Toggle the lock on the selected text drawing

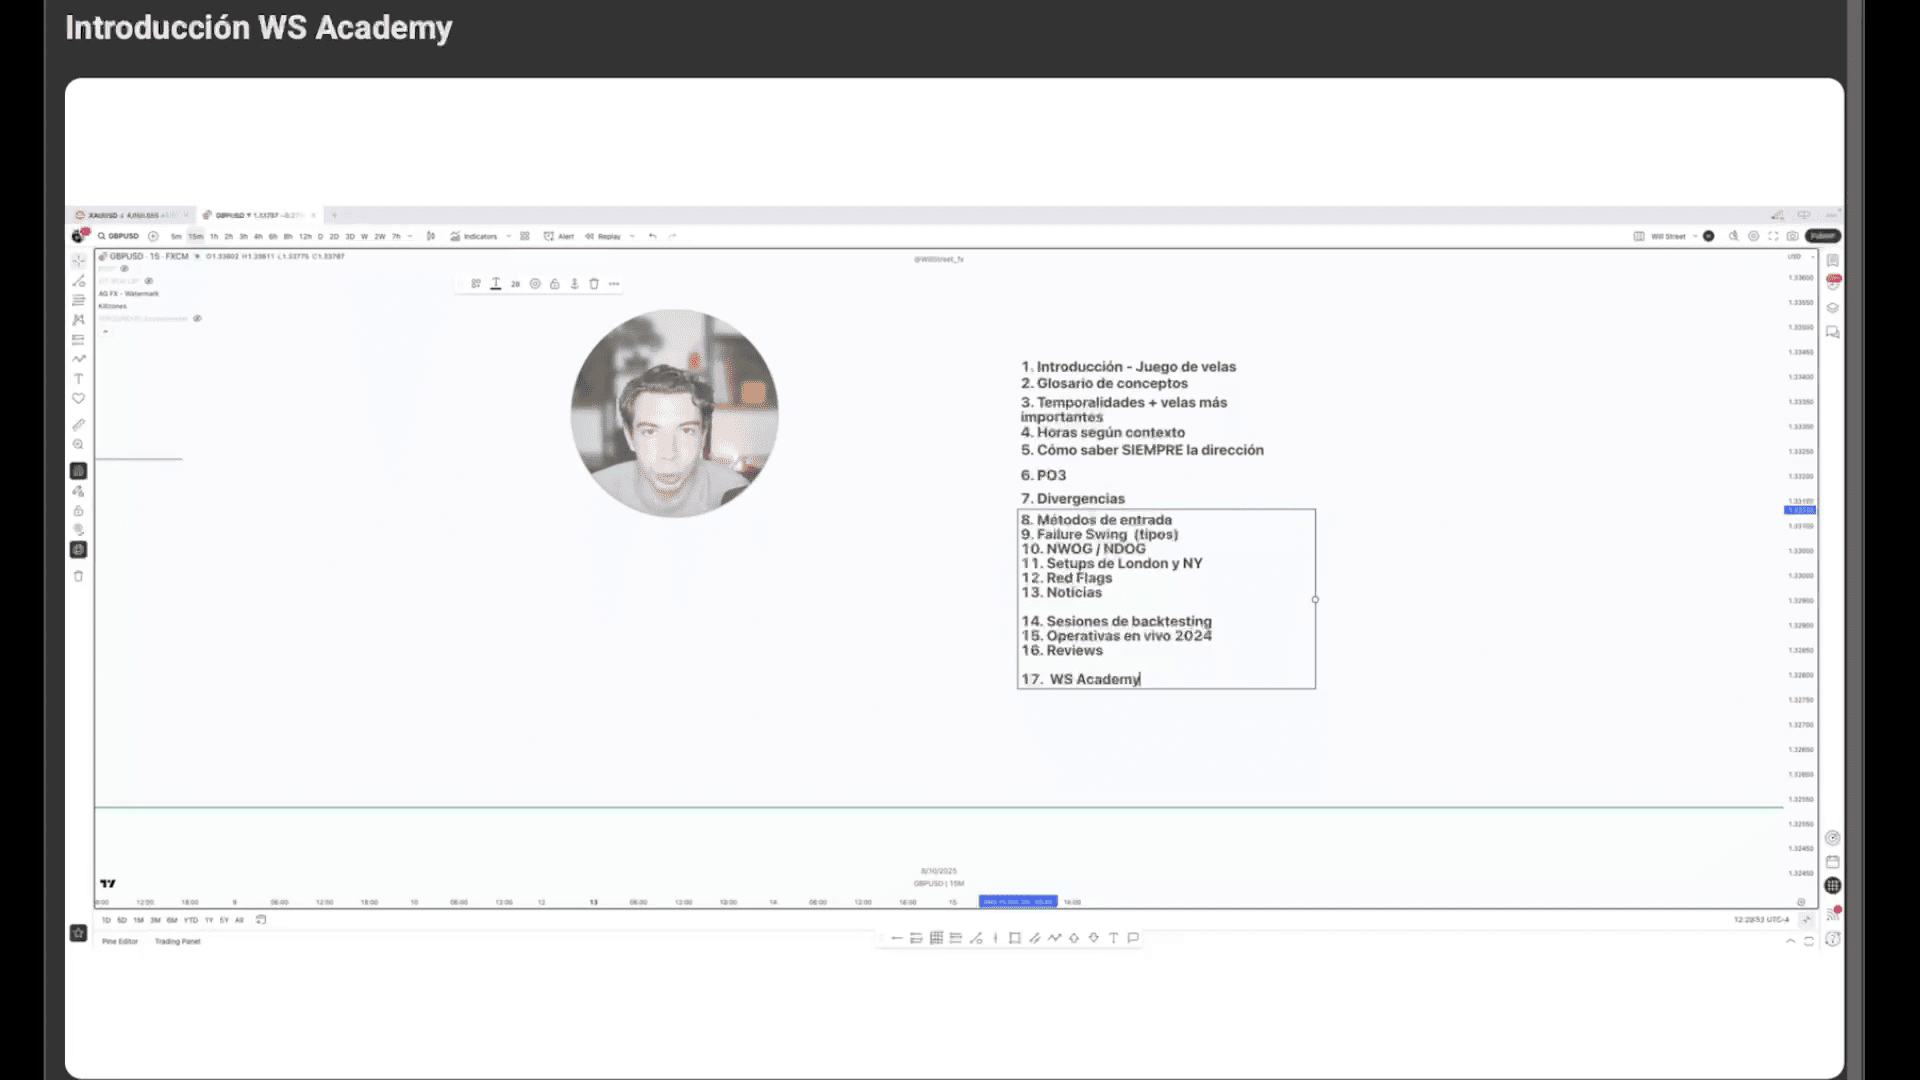pos(555,284)
